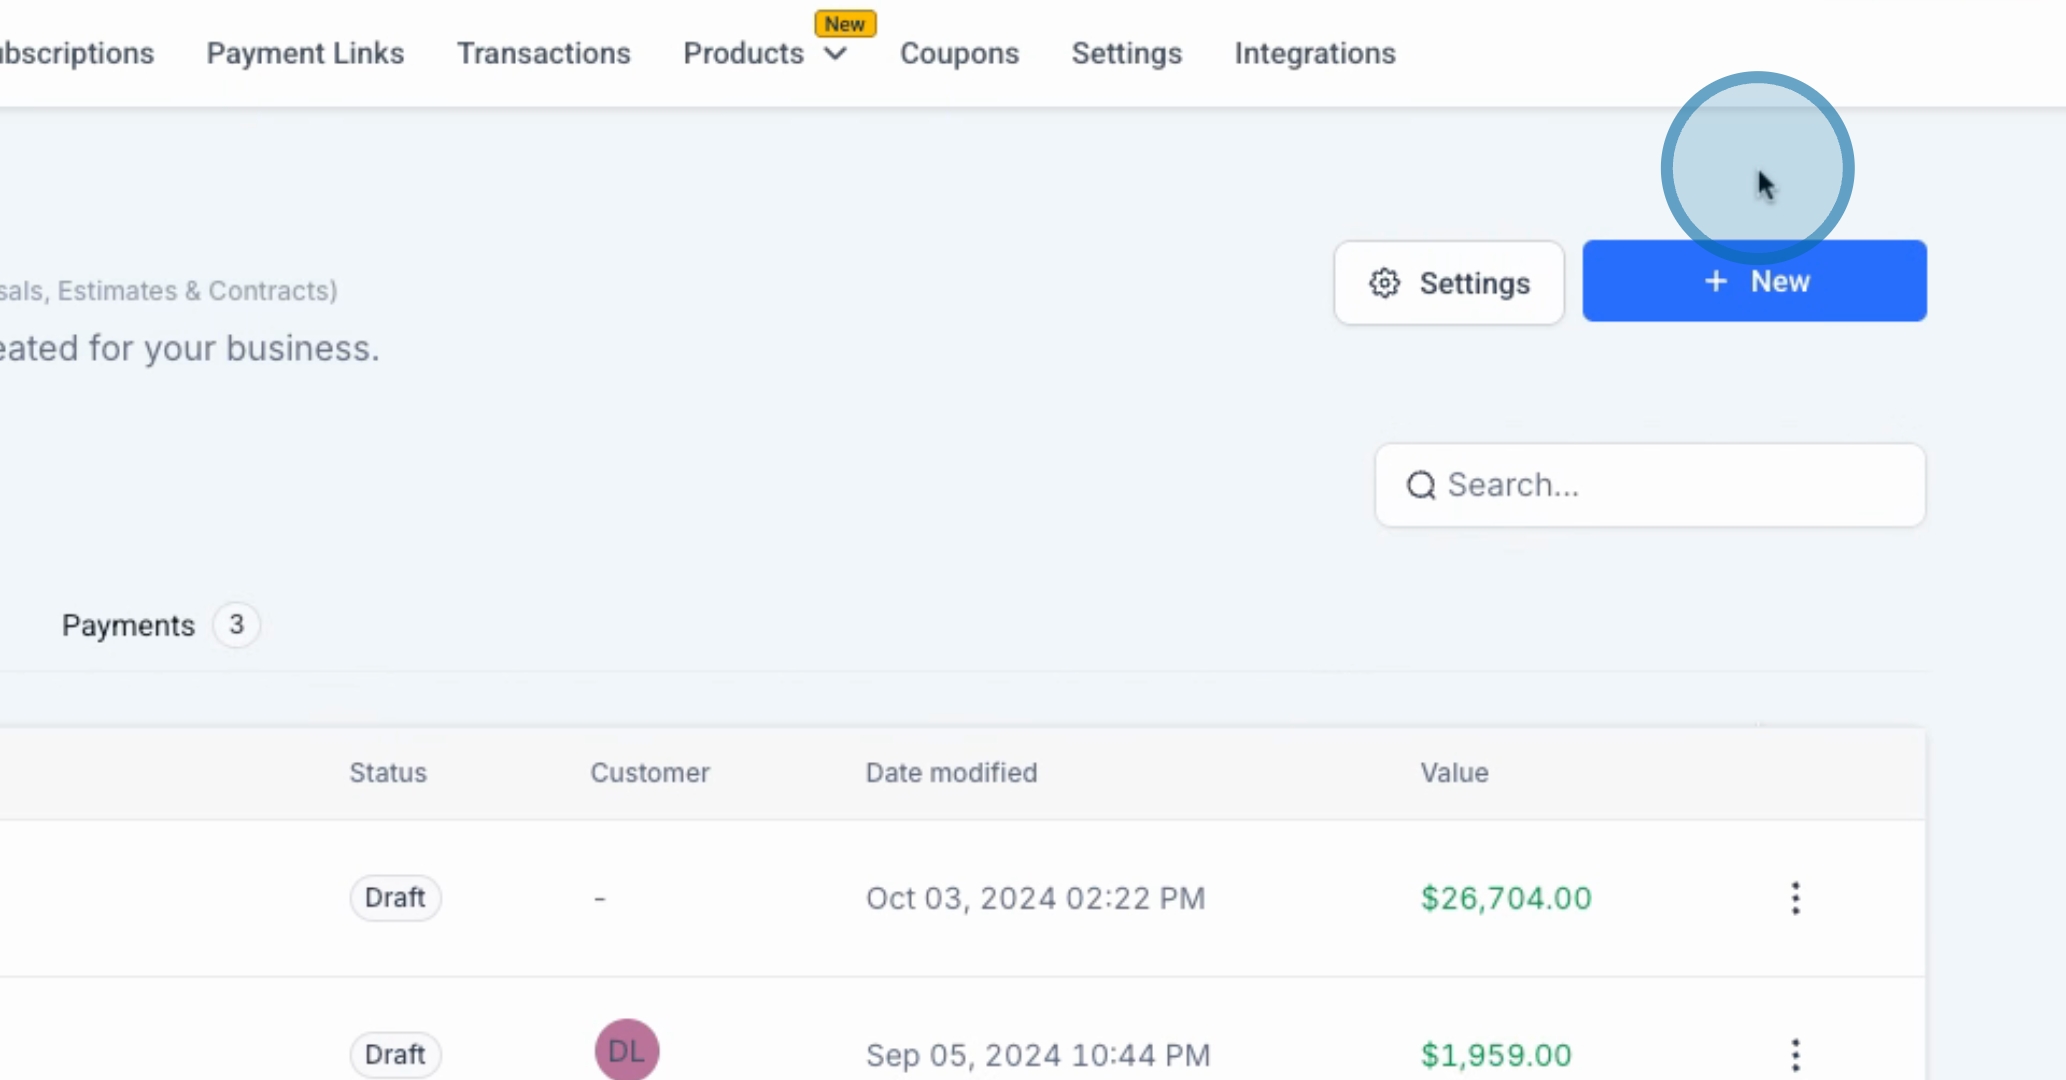Open the Integrations tab
Viewport: 2066px width, 1080px height.
pos(1315,53)
